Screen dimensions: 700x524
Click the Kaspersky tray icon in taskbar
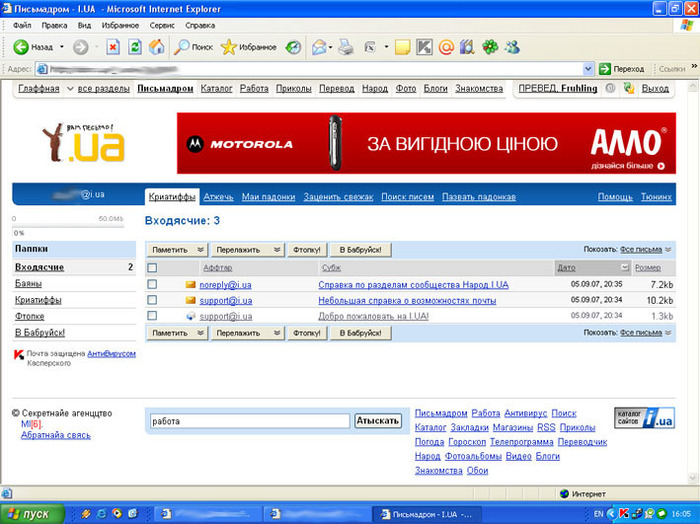(x=624, y=514)
